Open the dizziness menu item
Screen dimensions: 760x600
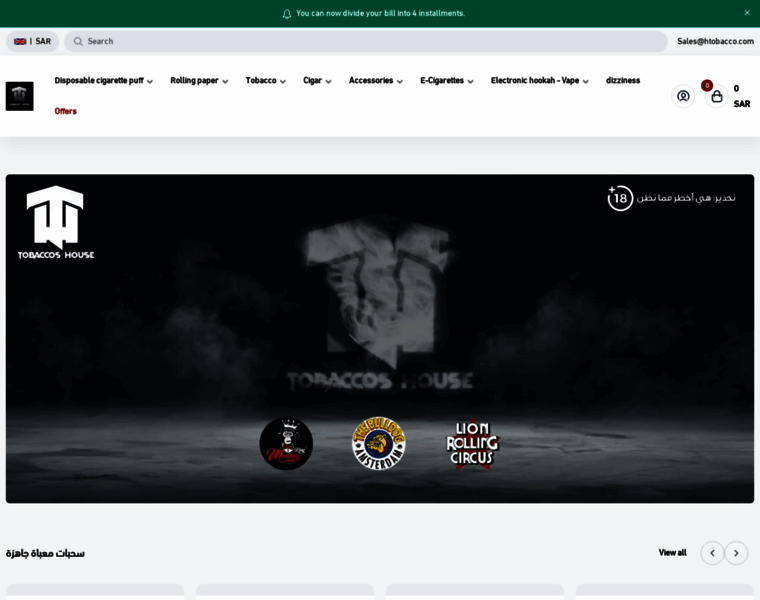coord(623,81)
